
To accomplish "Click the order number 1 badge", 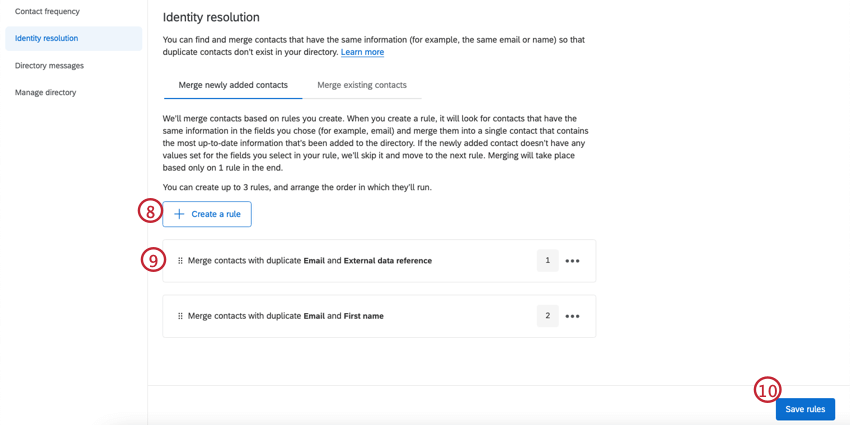I will coord(547,261).
